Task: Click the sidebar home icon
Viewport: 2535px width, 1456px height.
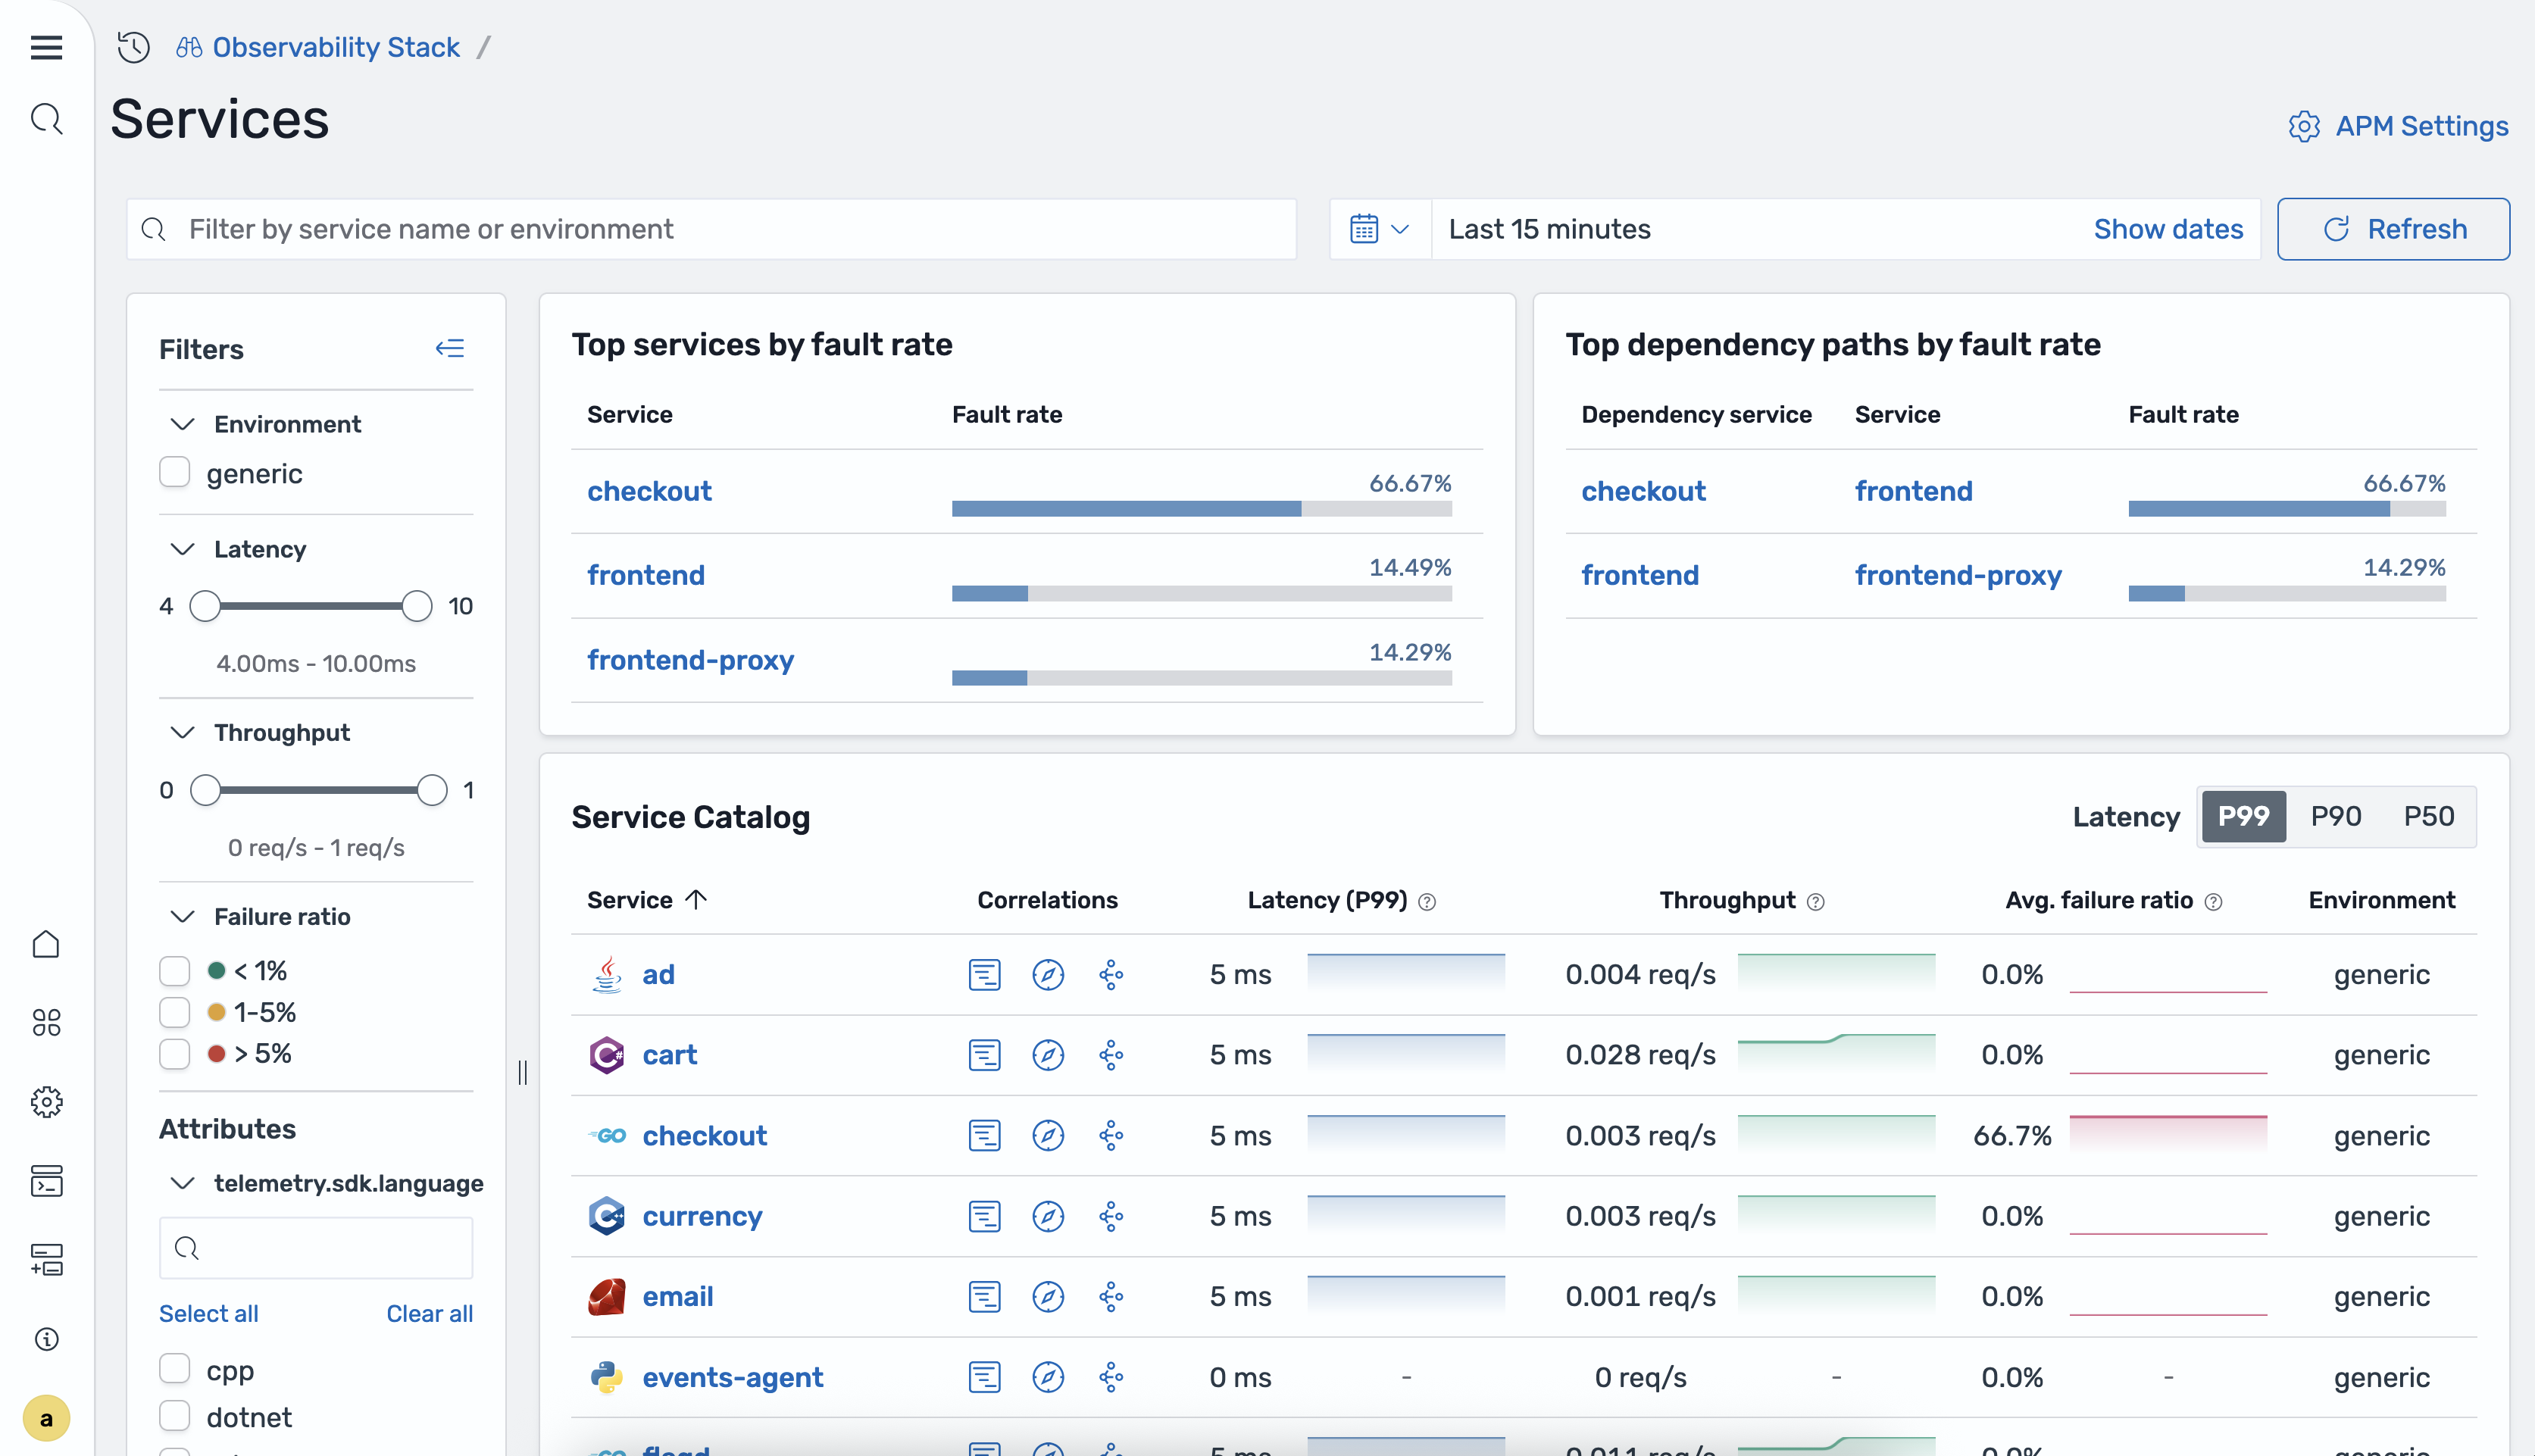Action: pos(46,944)
